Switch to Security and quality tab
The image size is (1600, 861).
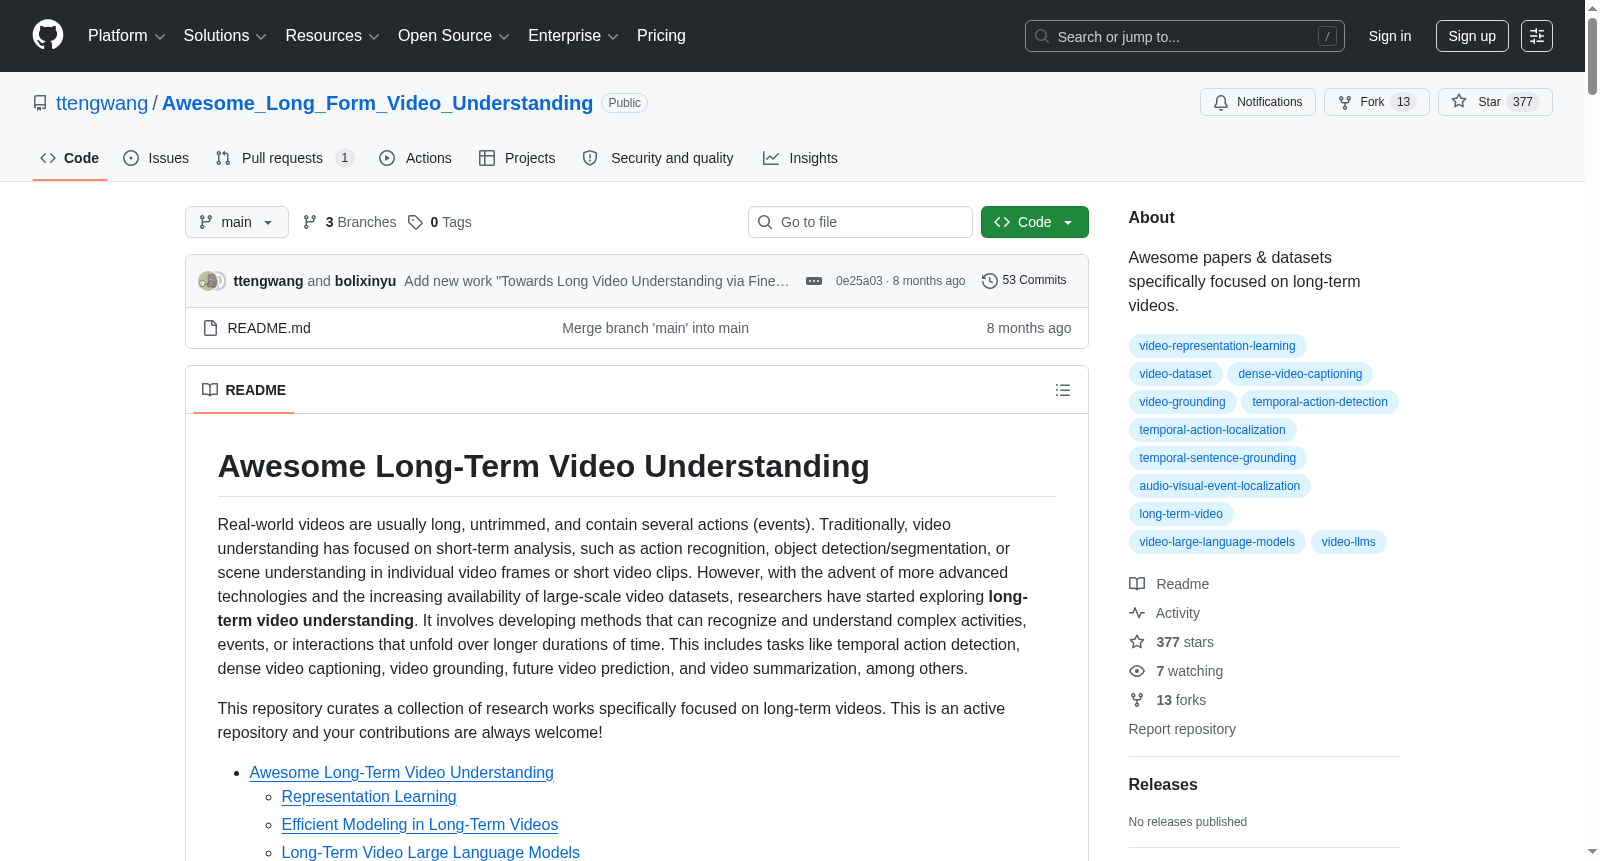(658, 158)
